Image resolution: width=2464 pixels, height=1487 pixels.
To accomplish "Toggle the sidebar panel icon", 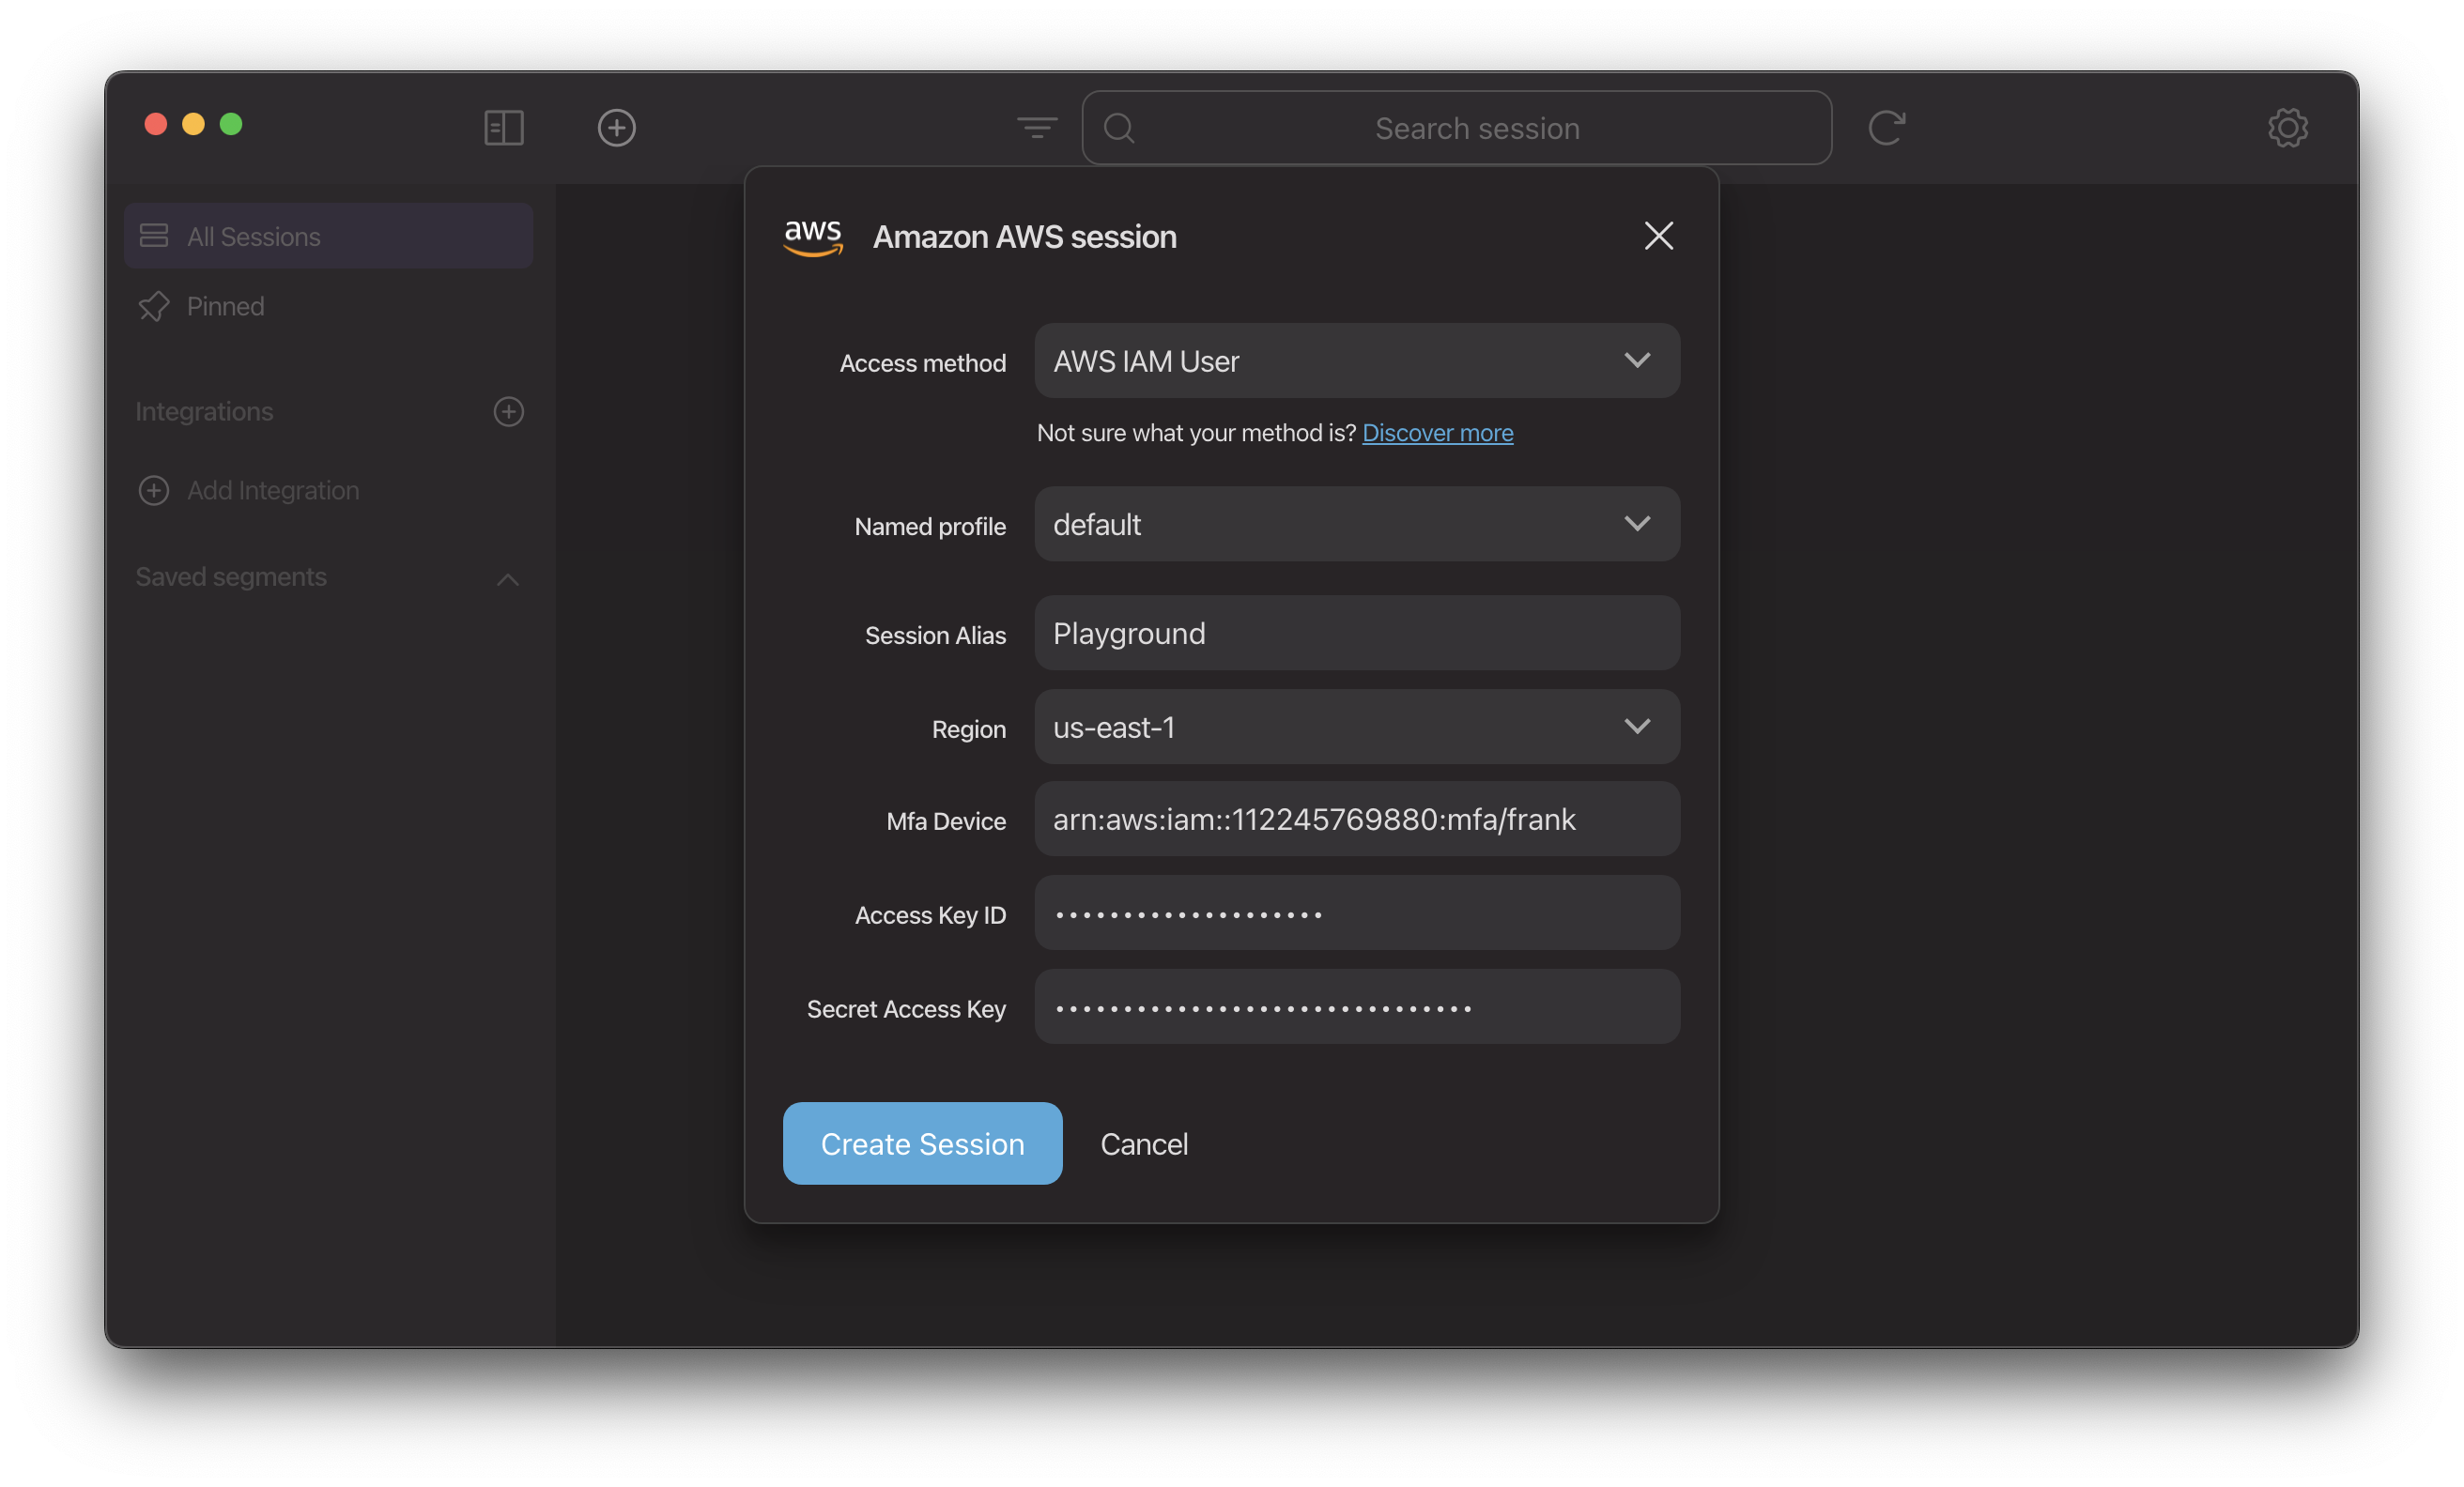I will click(503, 127).
